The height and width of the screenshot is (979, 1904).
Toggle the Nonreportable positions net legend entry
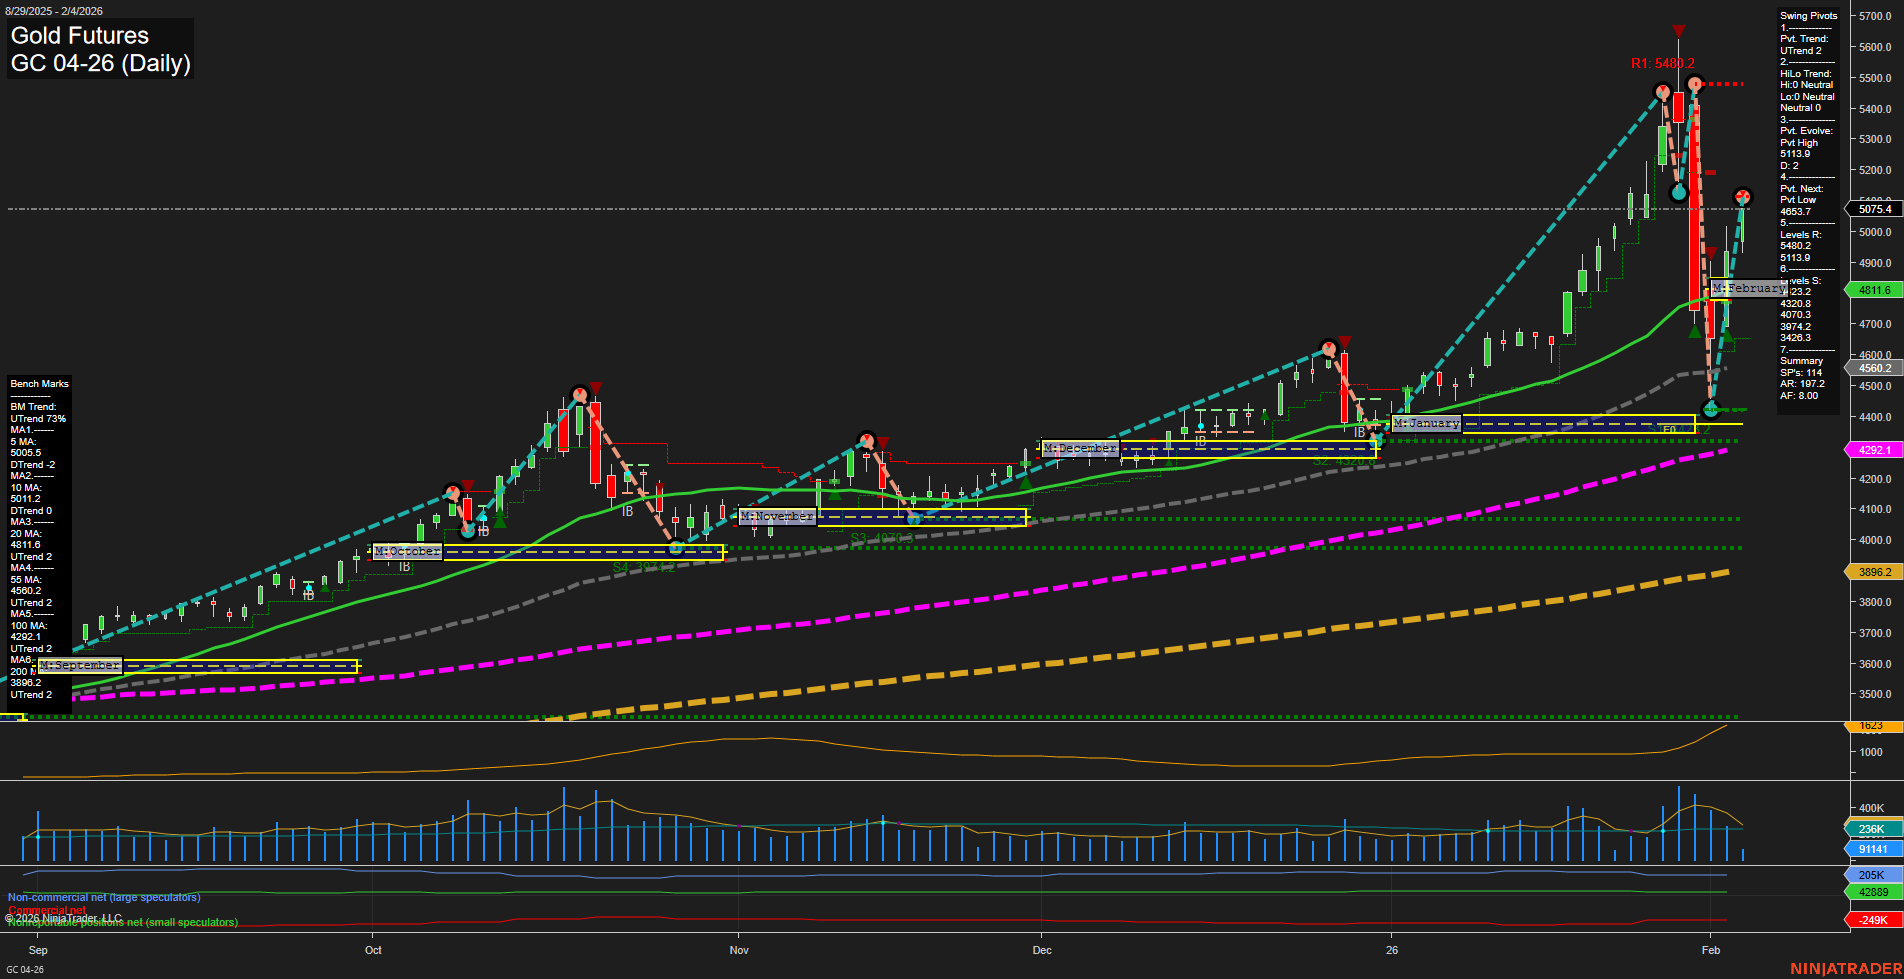tap(121, 922)
